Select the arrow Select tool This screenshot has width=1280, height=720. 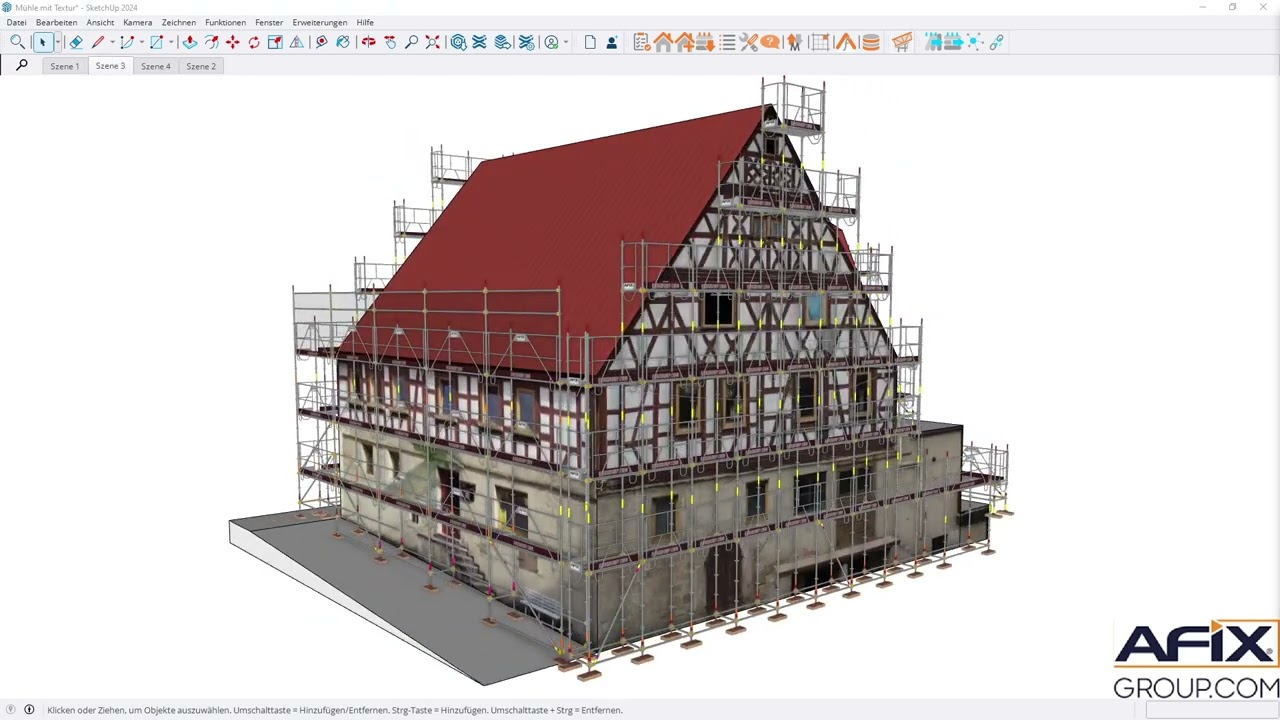coord(43,42)
